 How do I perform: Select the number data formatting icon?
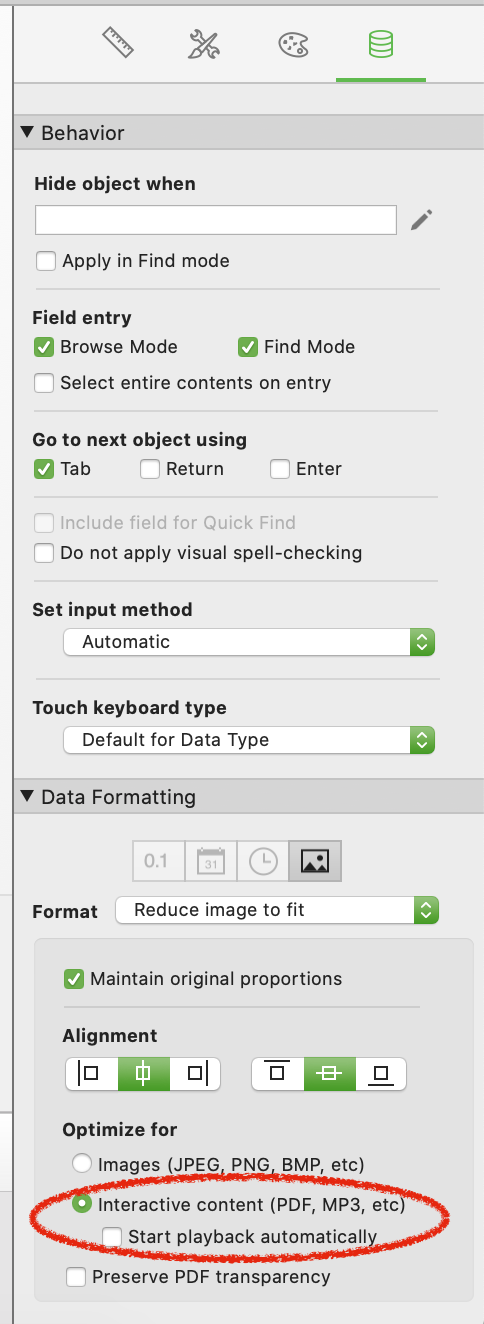click(158, 861)
